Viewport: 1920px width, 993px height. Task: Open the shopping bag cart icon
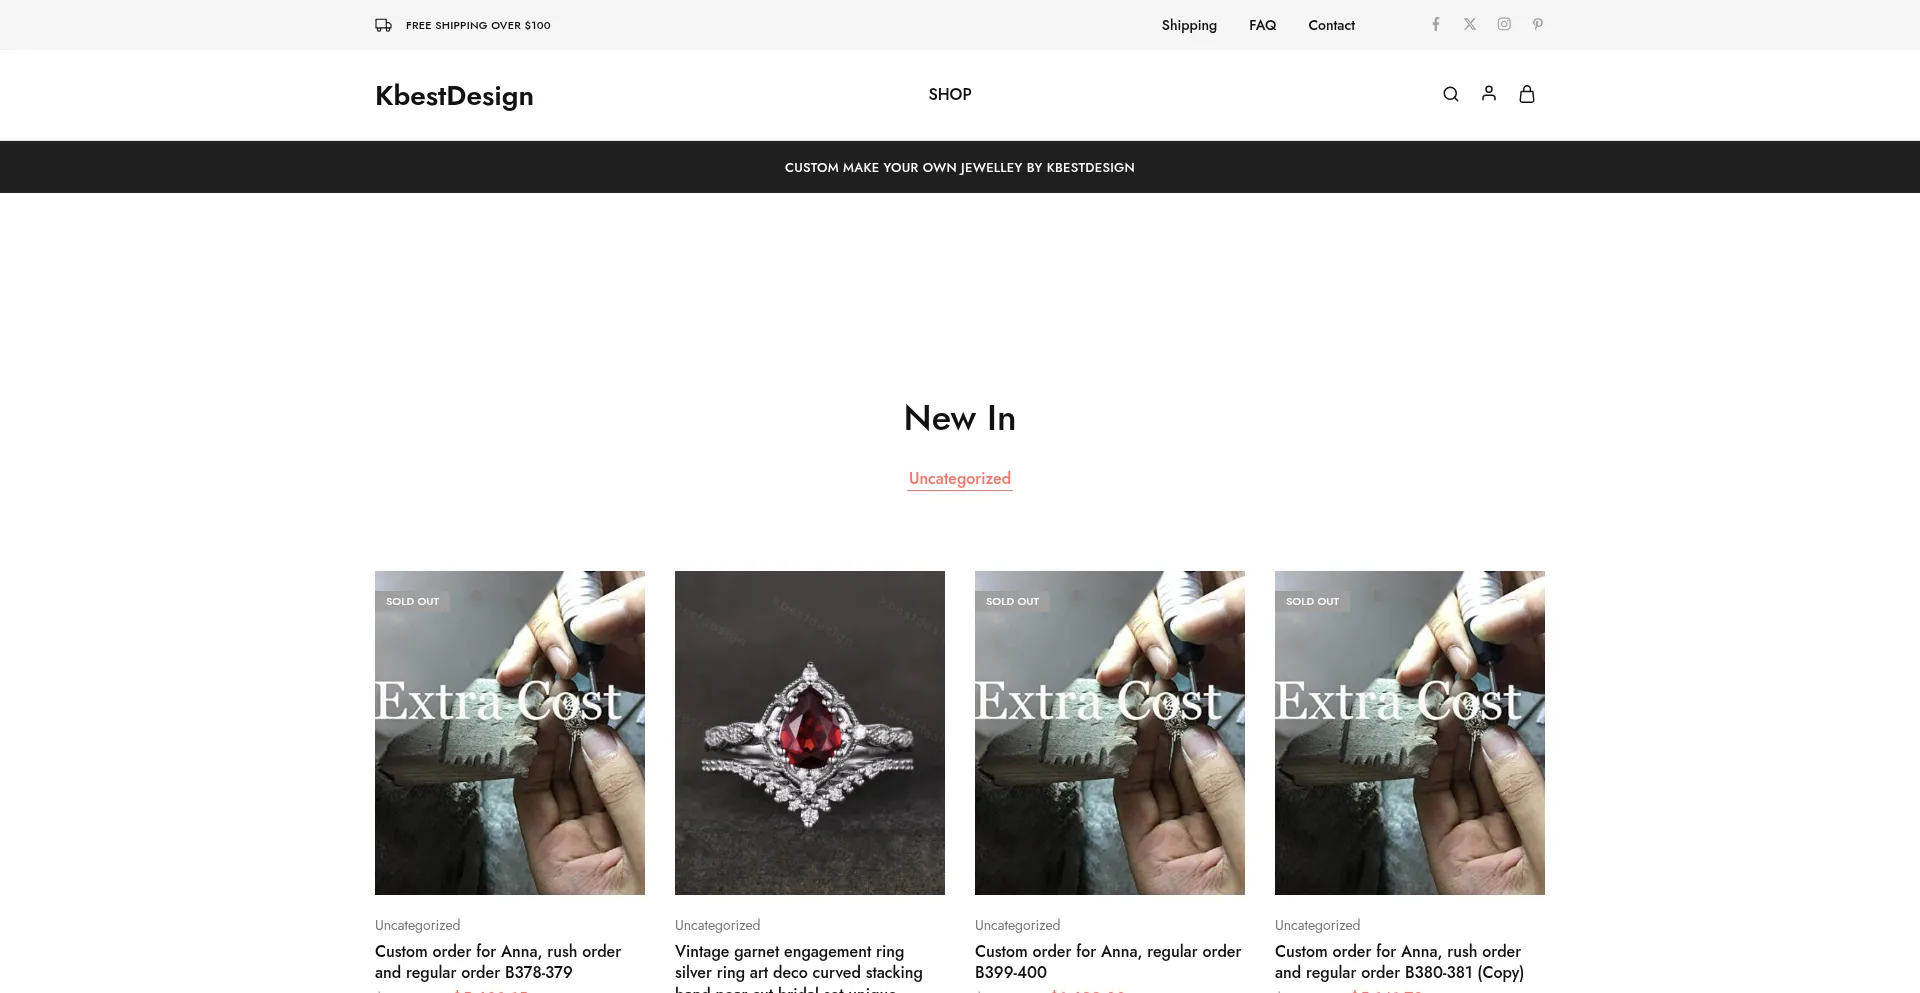1527,94
